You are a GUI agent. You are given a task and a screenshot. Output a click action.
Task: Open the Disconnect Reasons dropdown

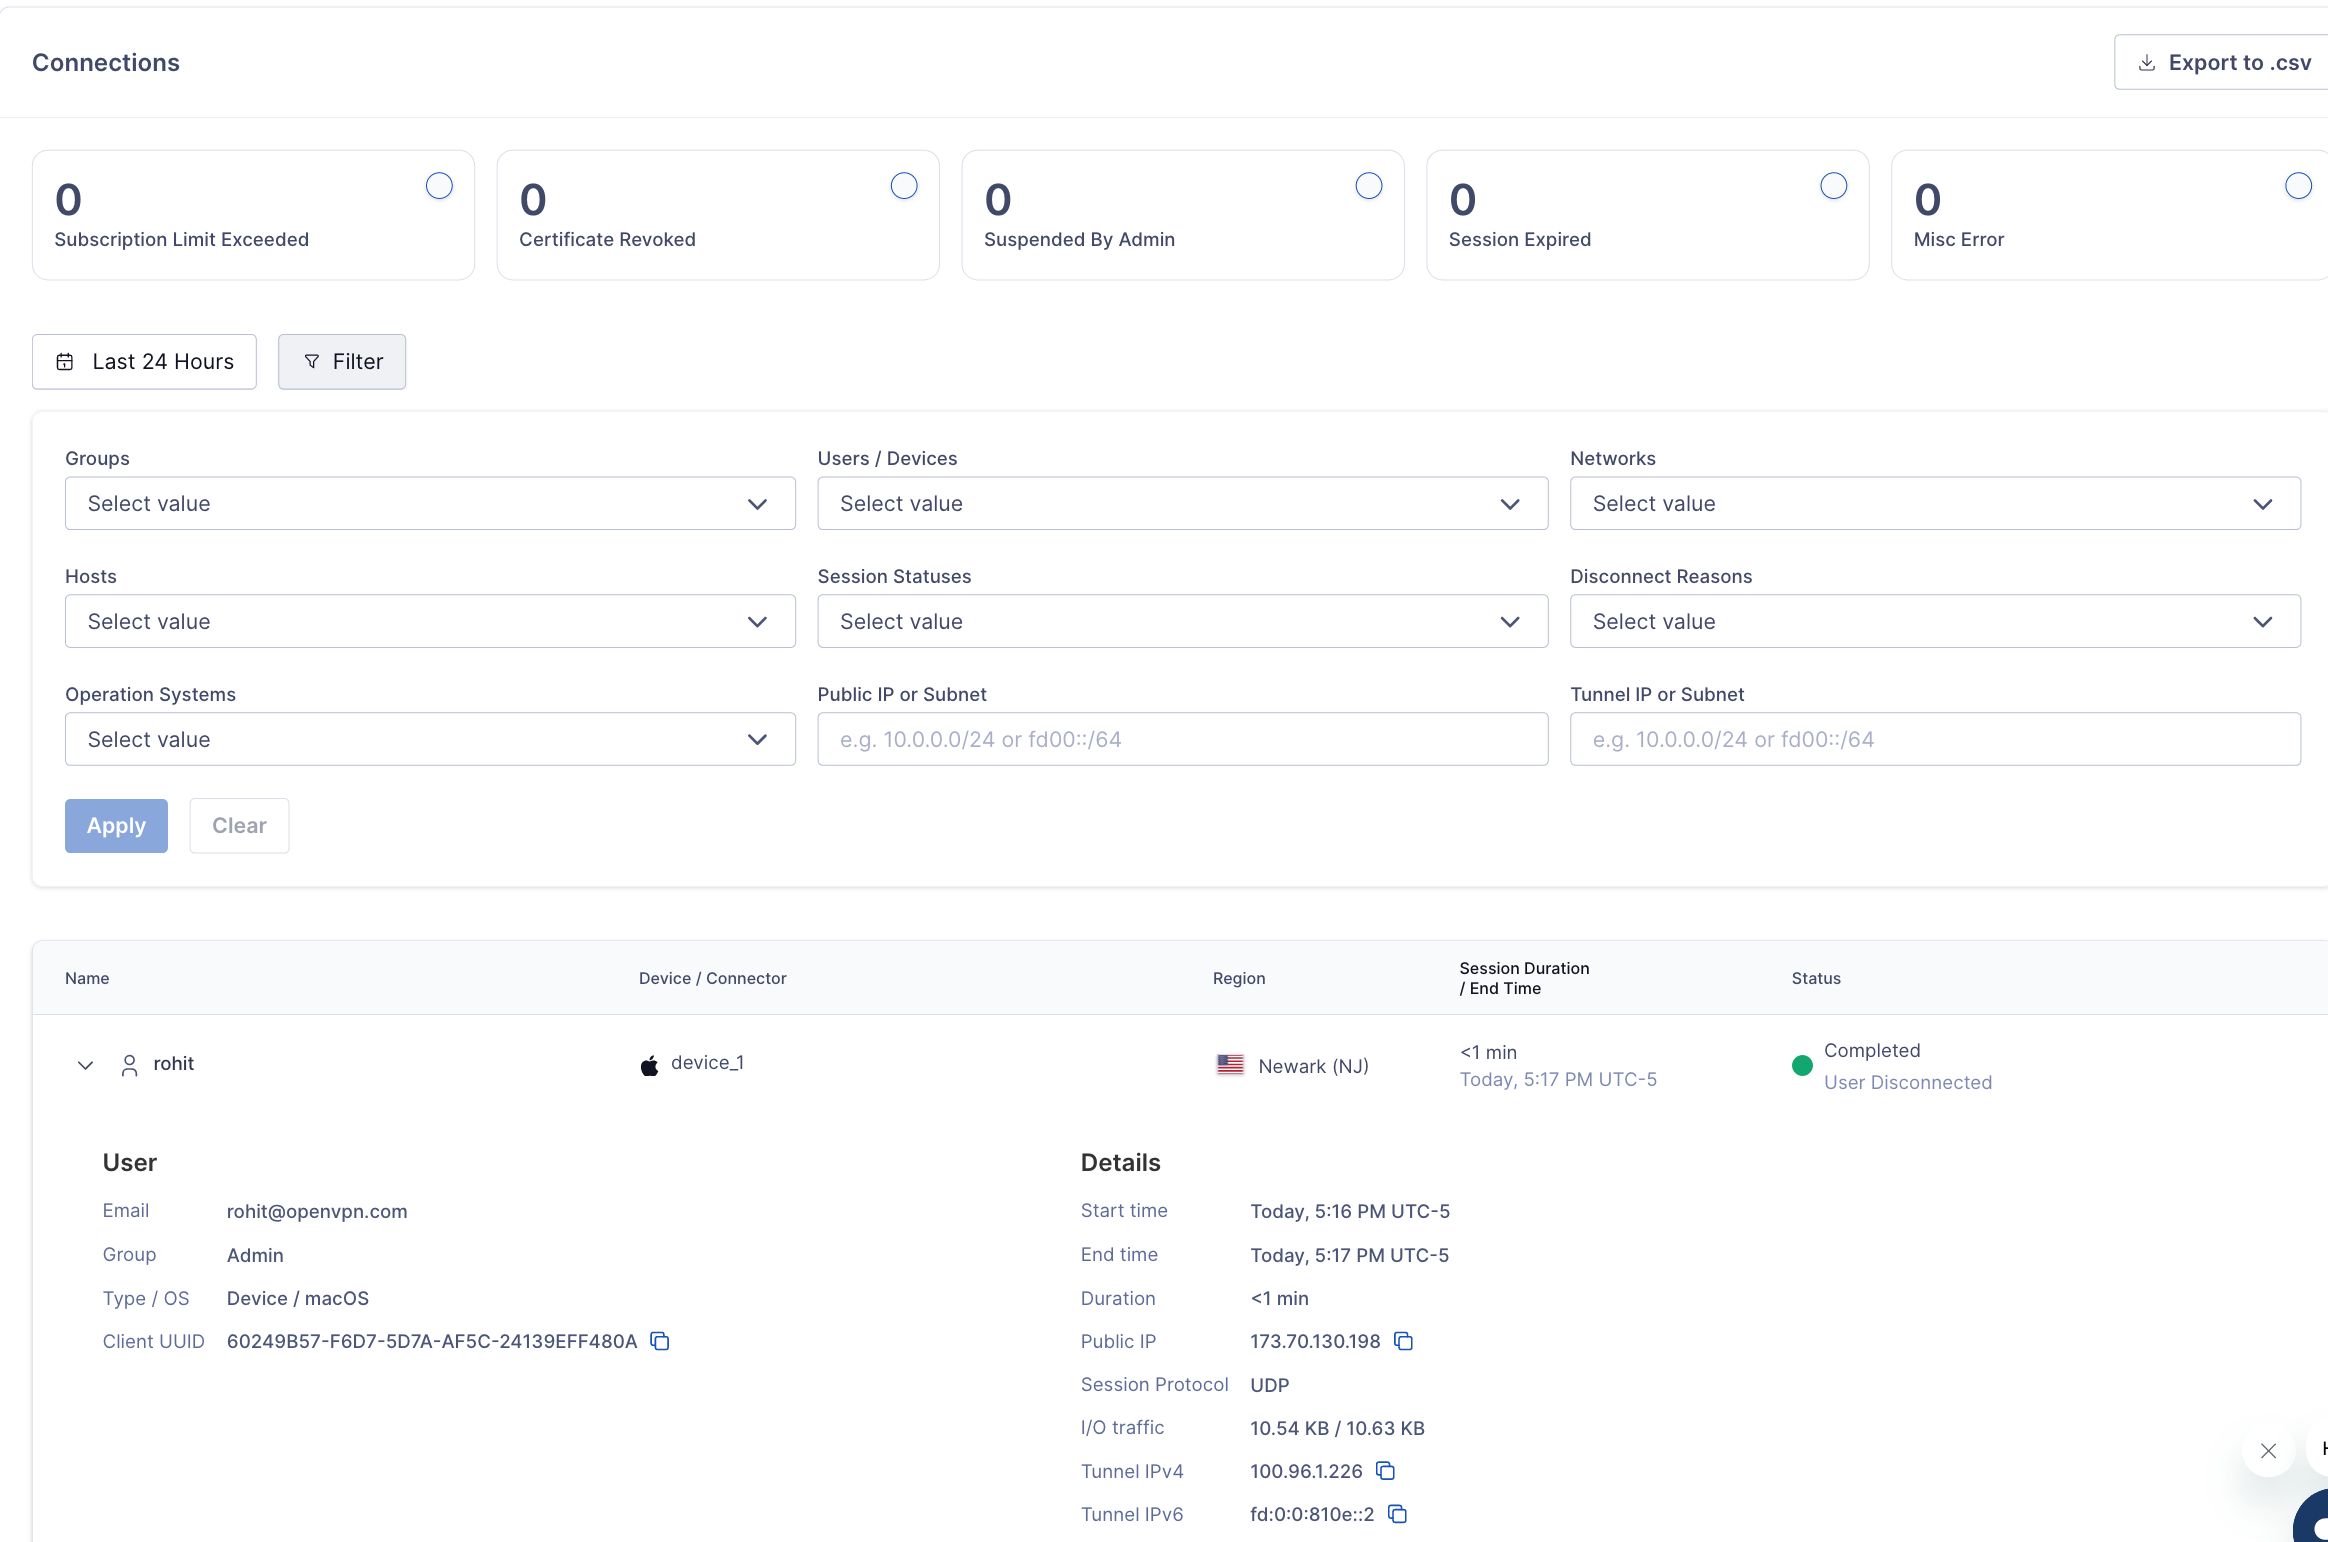coord(1933,621)
